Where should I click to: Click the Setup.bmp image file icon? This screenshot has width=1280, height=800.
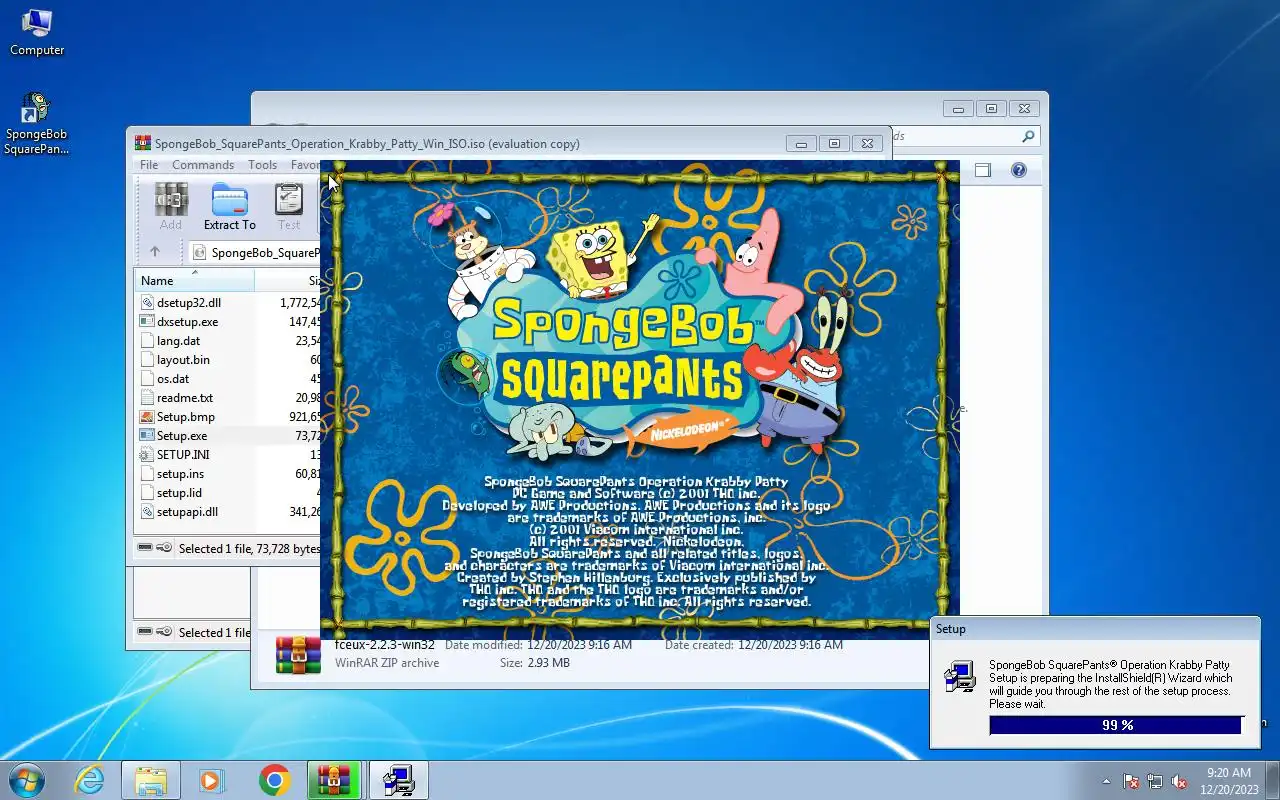(147, 417)
